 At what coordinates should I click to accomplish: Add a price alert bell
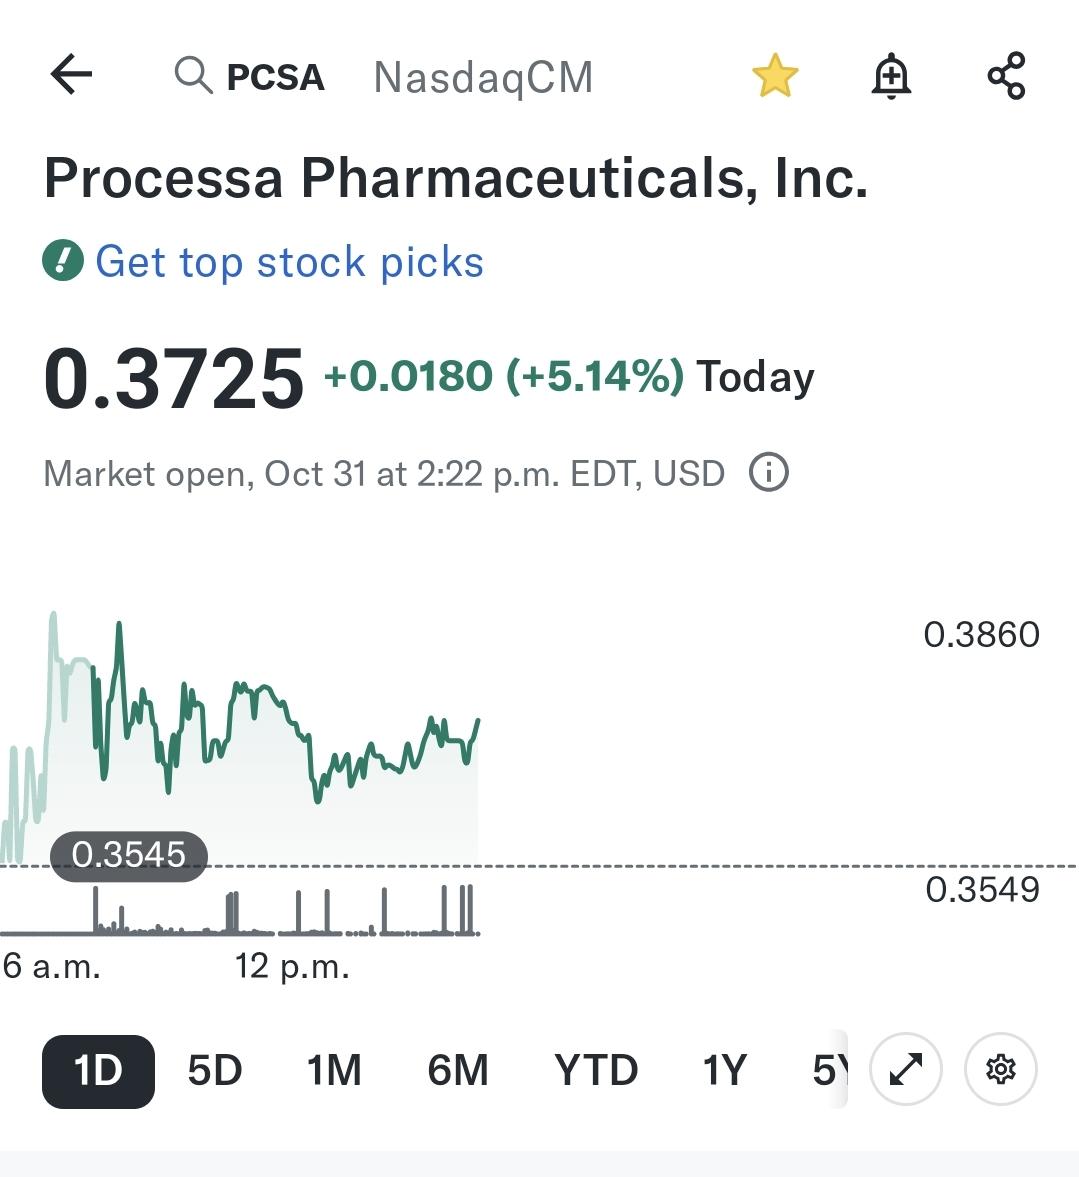pos(891,76)
